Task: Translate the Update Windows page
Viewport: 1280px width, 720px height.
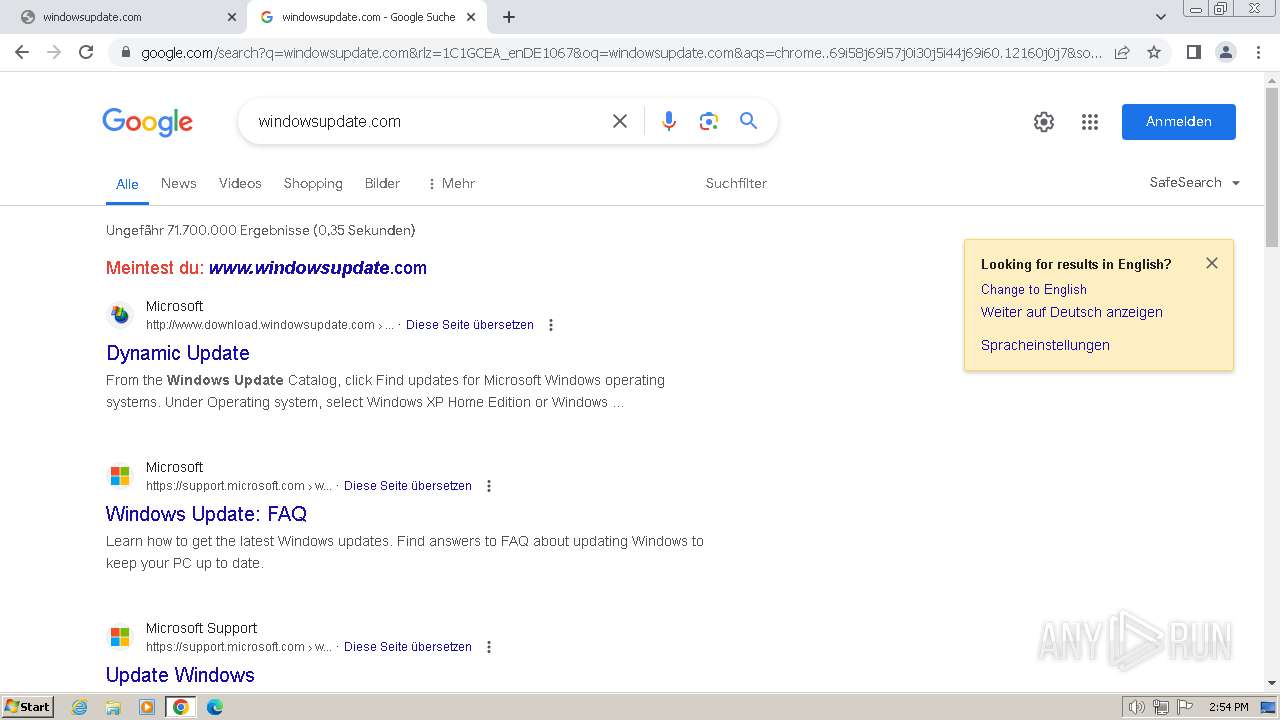Action: tap(408, 647)
